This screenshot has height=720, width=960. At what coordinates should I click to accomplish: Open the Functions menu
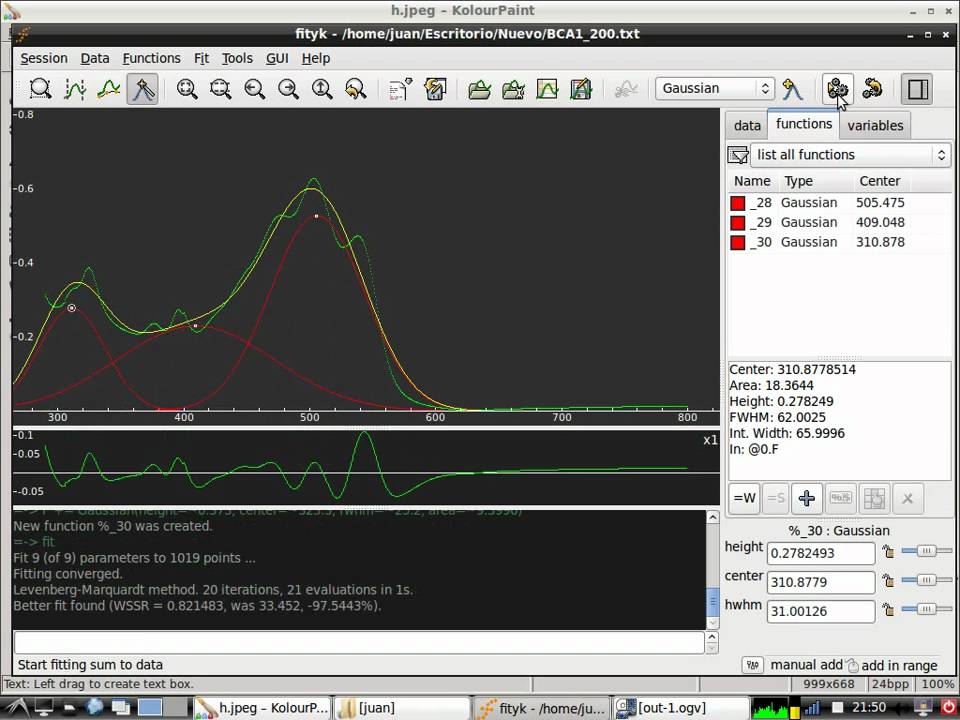[151, 58]
